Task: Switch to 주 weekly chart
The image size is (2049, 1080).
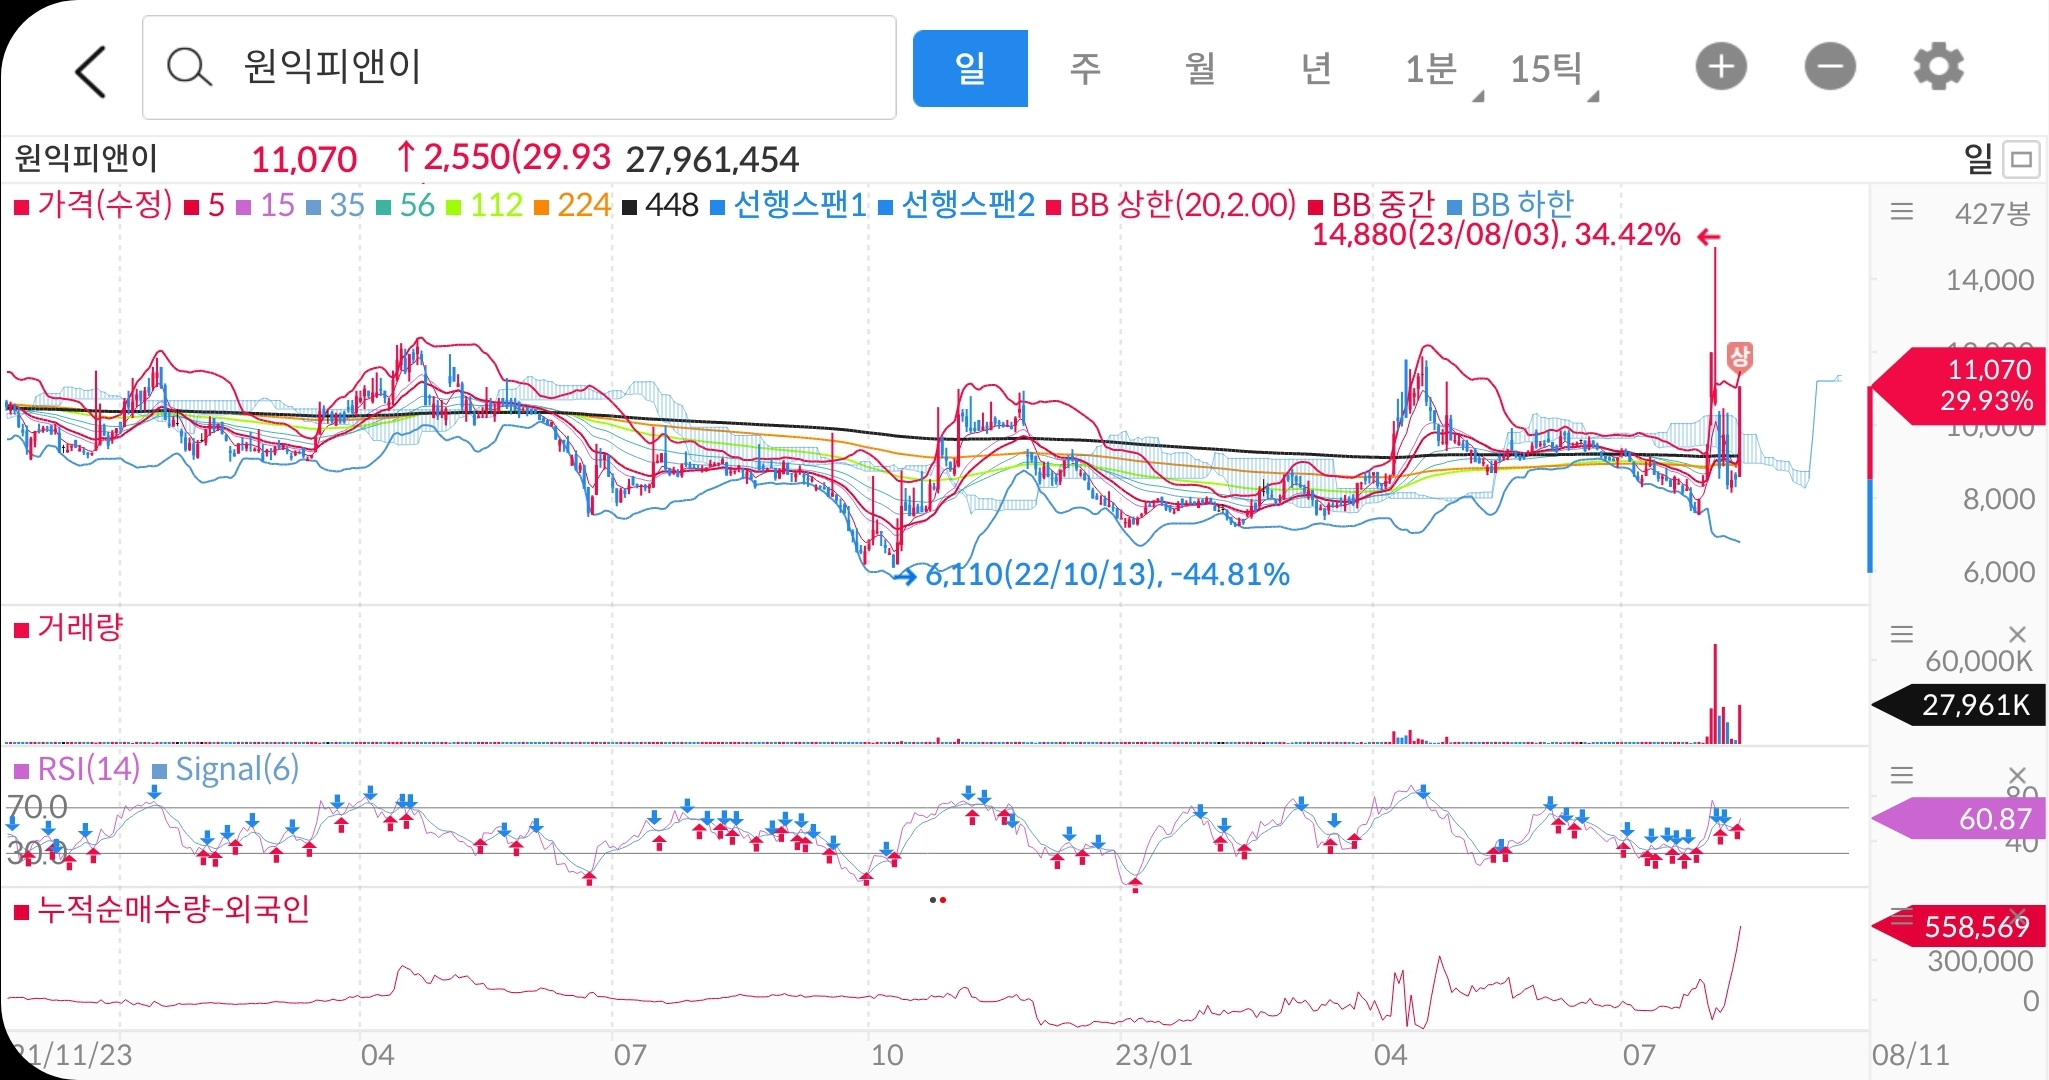Action: pyautogui.click(x=1085, y=68)
